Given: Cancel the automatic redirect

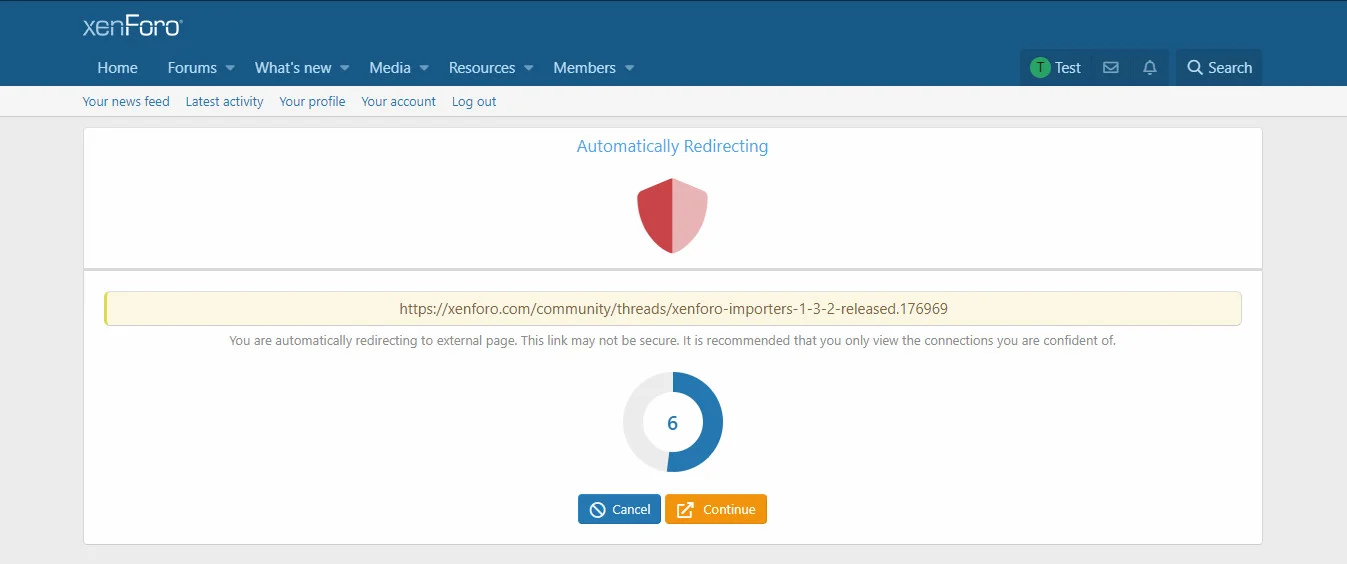Looking at the screenshot, I should pos(619,509).
